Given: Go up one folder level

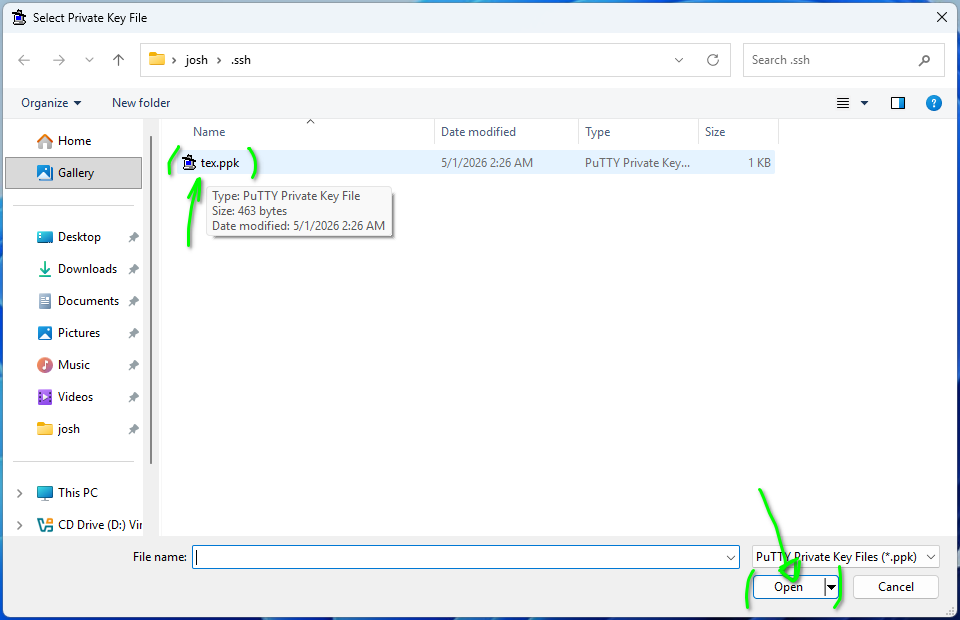Looking at the screenshot, I should pos(119,60).
